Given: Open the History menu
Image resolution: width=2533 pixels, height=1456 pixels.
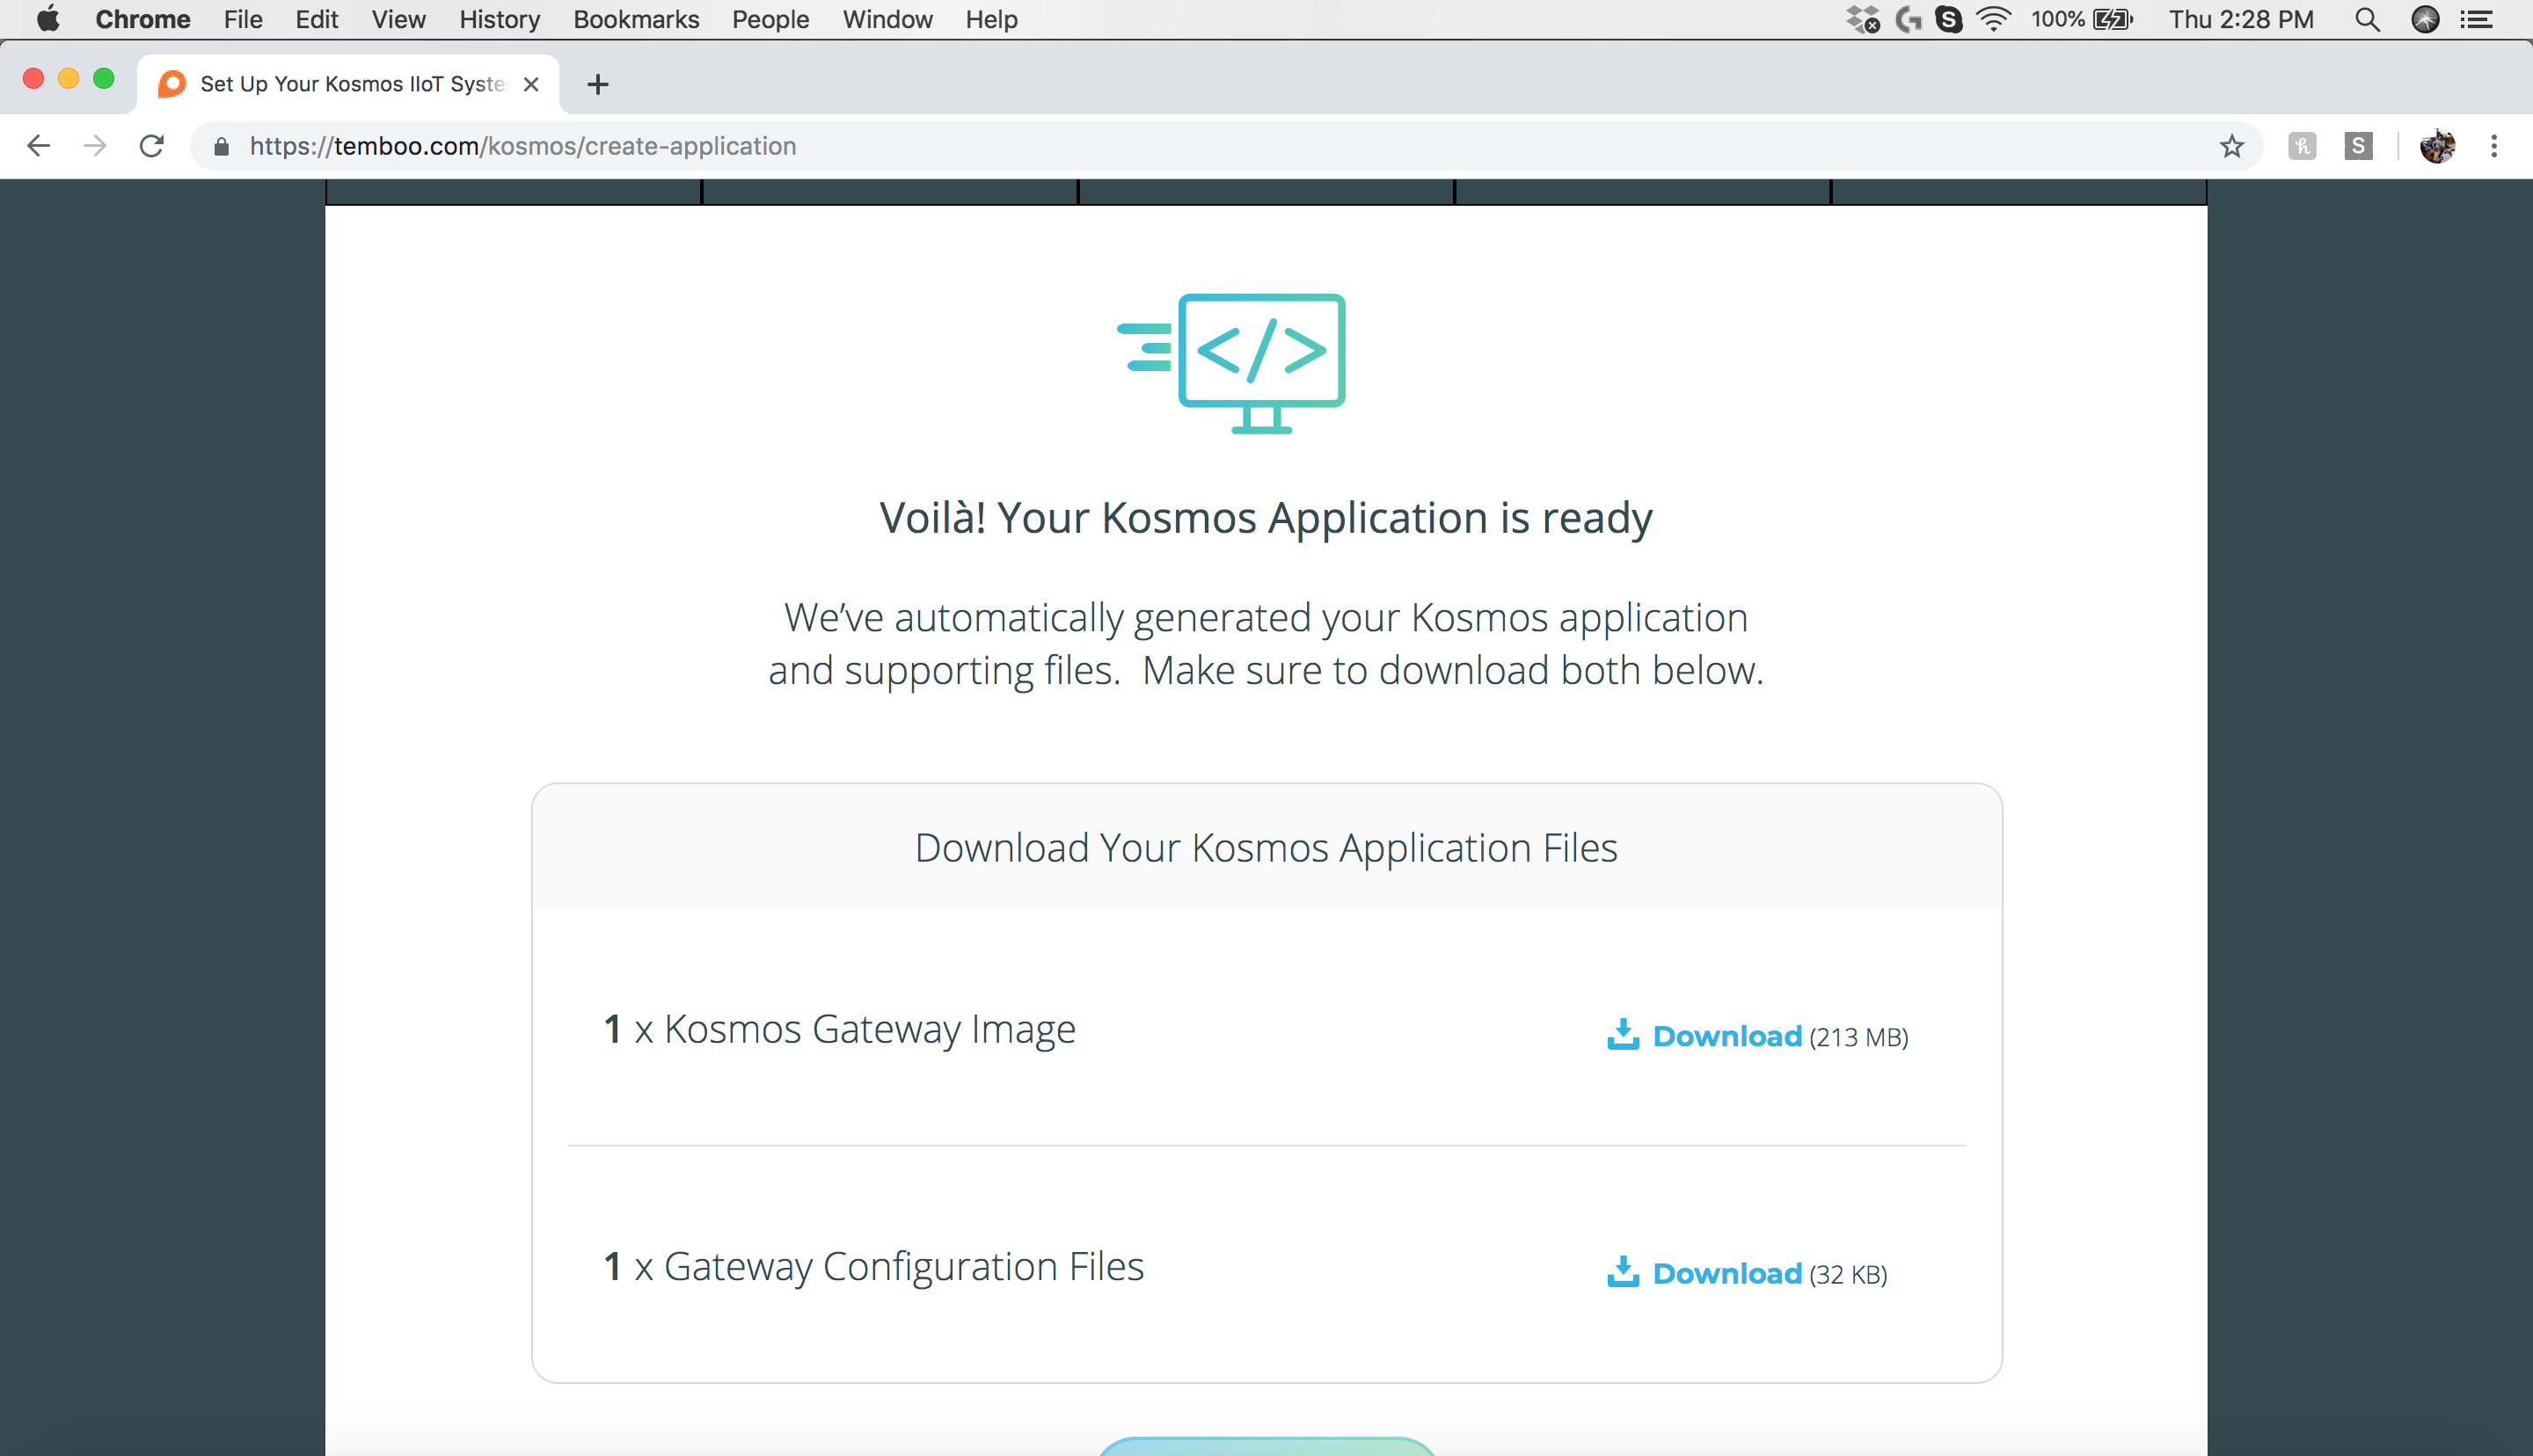Looking at the screenshot, I should [499, 19].
